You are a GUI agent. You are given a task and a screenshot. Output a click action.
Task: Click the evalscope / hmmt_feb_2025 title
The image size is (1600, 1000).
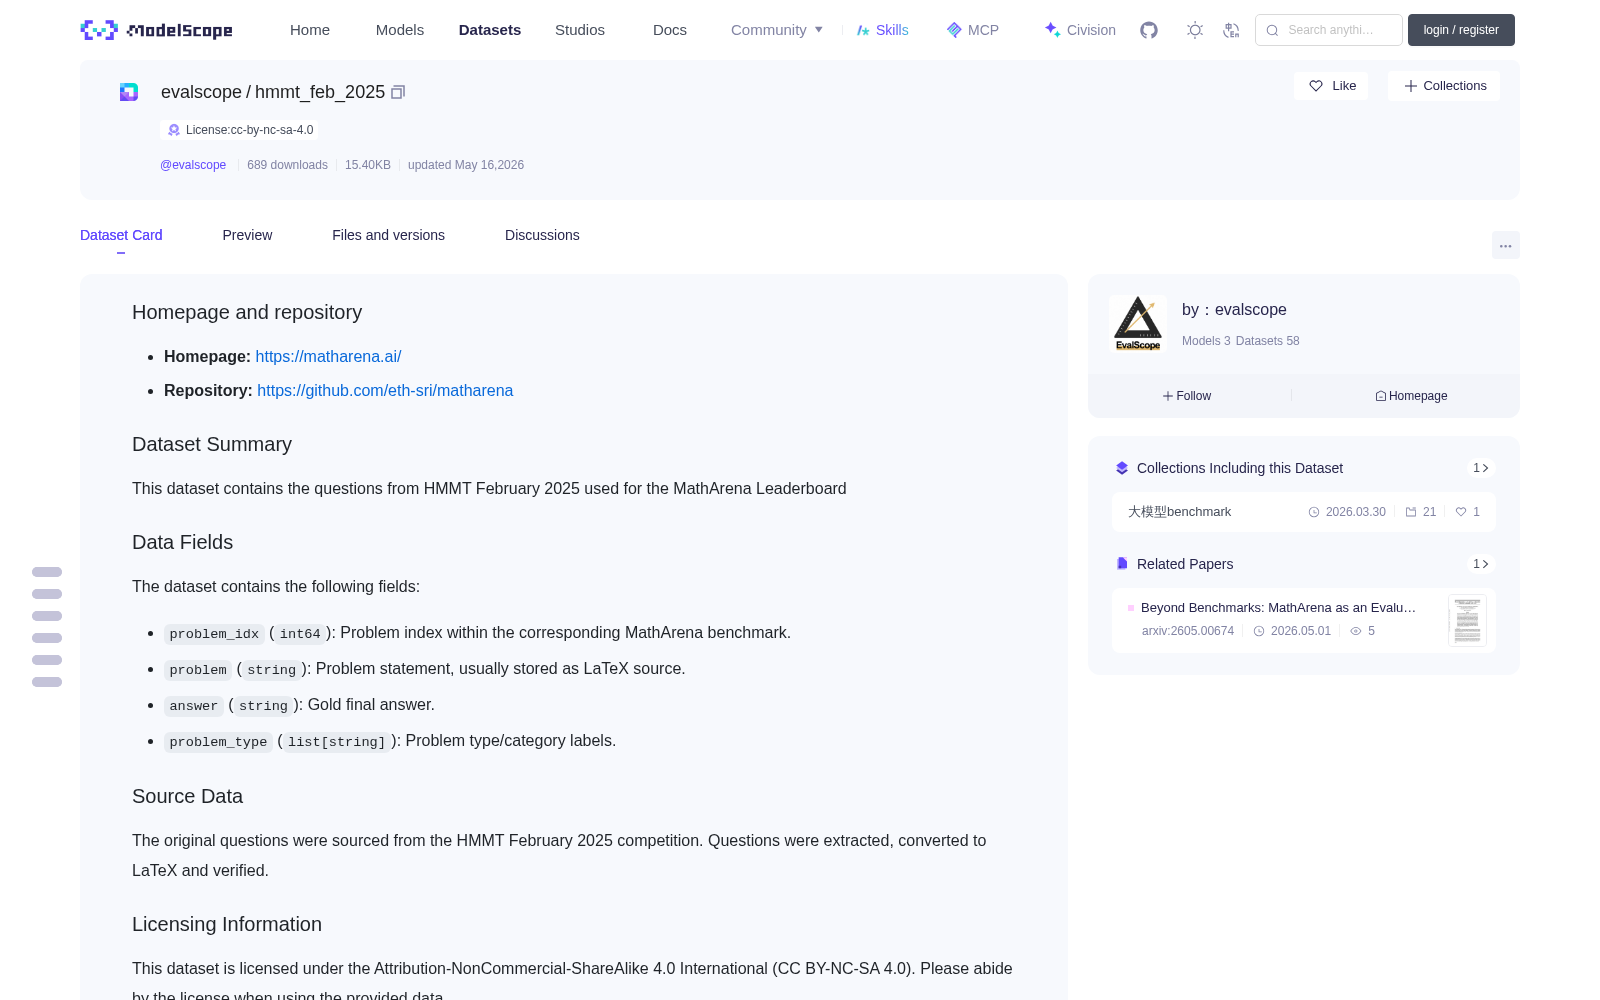273,92
